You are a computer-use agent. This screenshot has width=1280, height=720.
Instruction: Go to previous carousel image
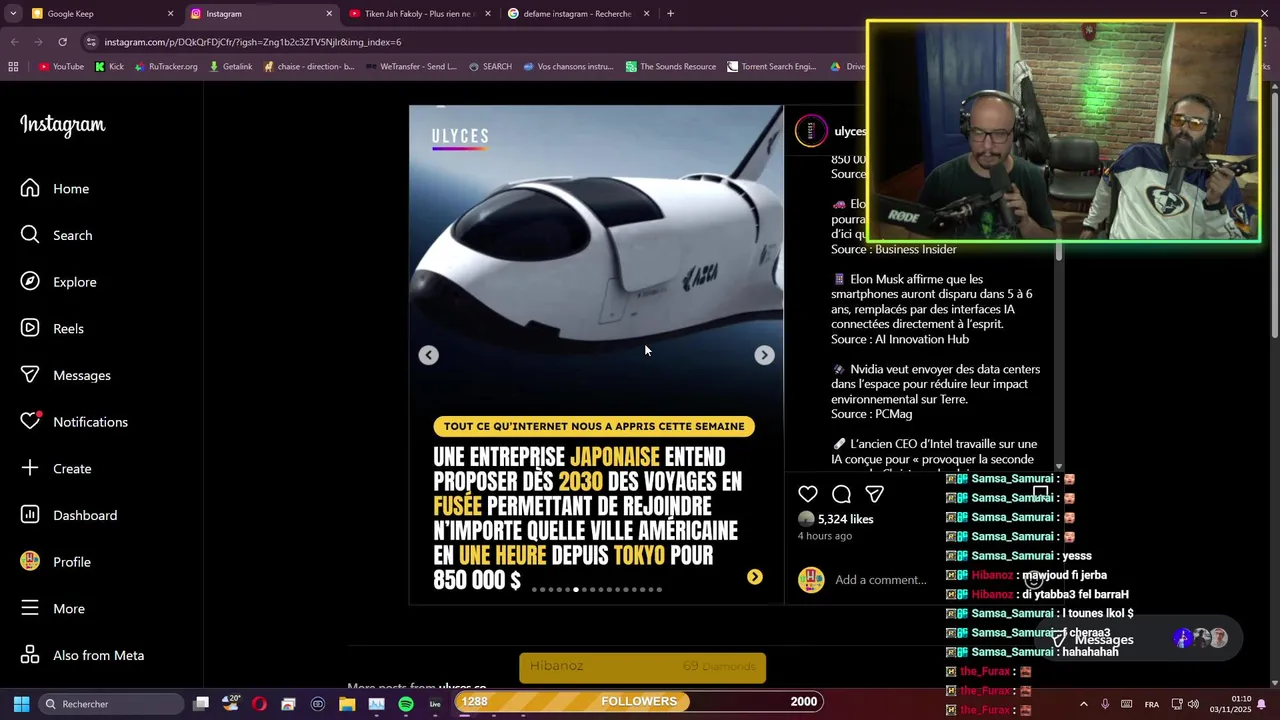point(428,355)
